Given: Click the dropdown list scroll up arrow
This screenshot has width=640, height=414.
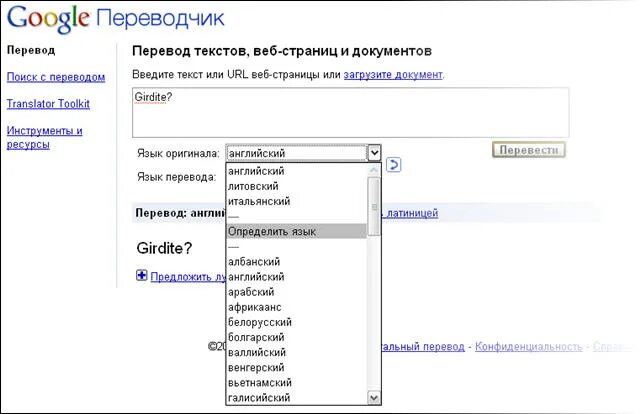Looking at the screenshot, I should point(374,170).
